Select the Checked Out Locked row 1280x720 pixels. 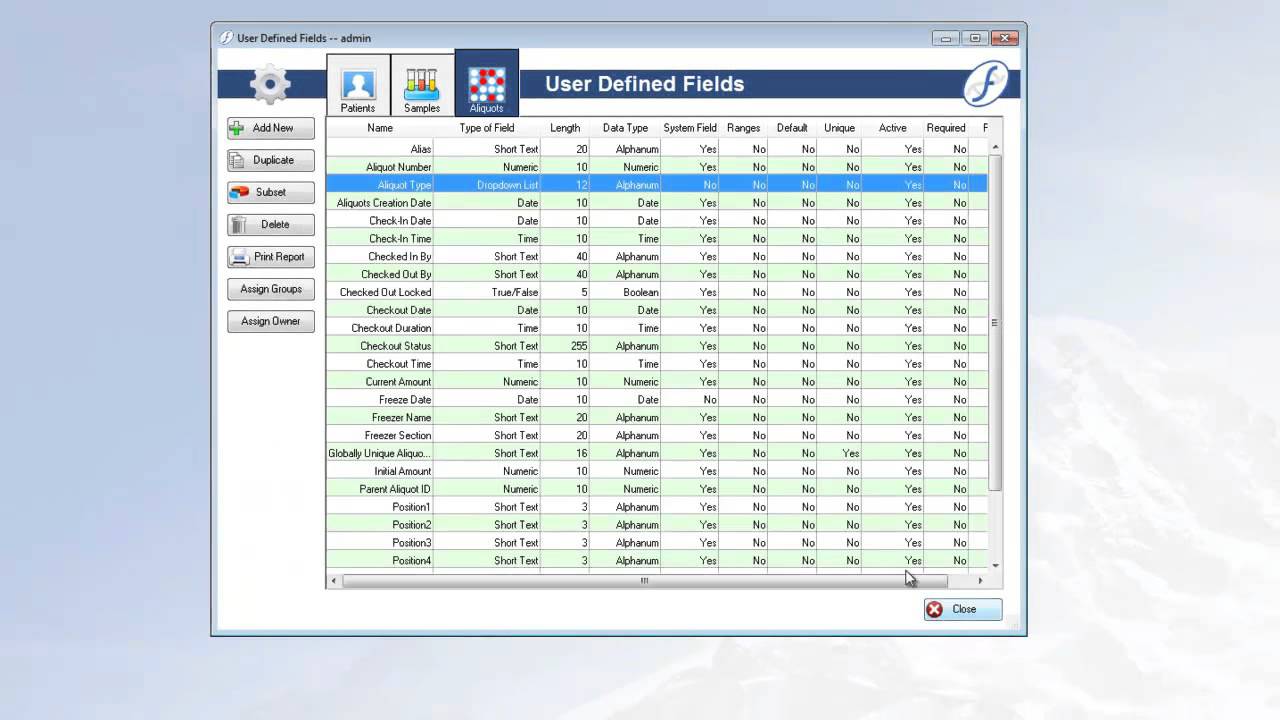(x=657, y=292)
